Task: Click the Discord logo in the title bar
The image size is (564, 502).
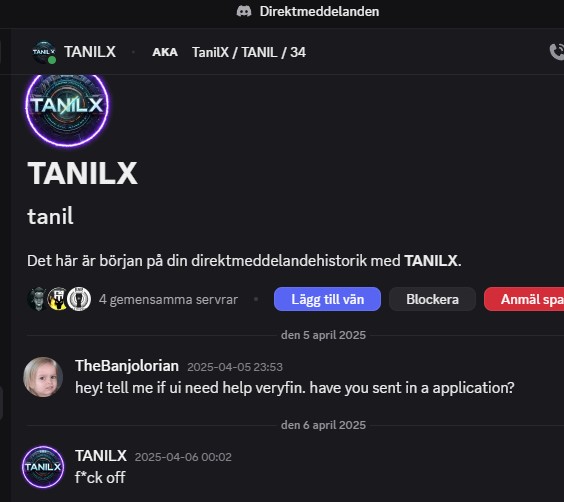Action: (244, 12)
